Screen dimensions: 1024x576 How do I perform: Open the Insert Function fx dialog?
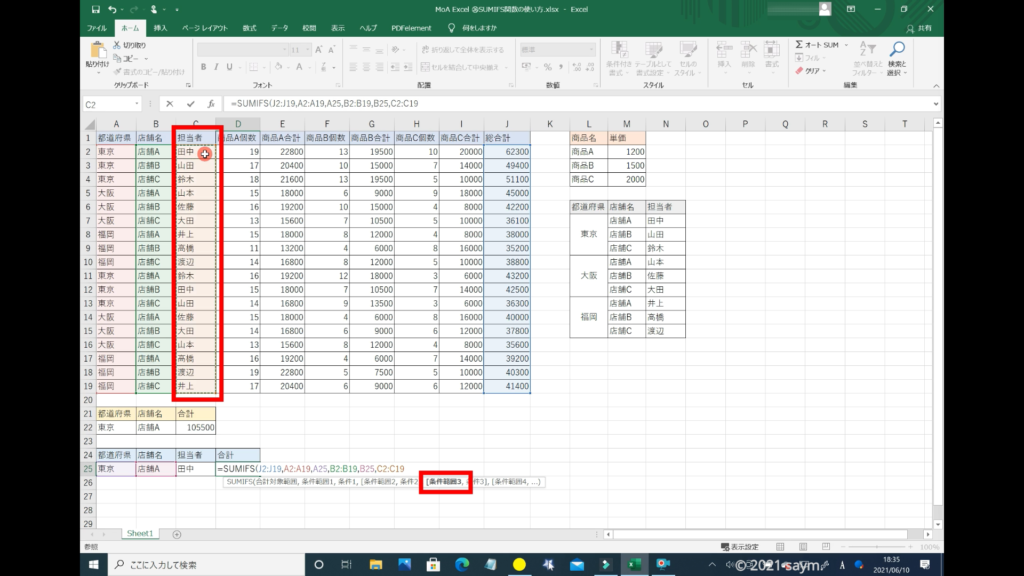211,103
